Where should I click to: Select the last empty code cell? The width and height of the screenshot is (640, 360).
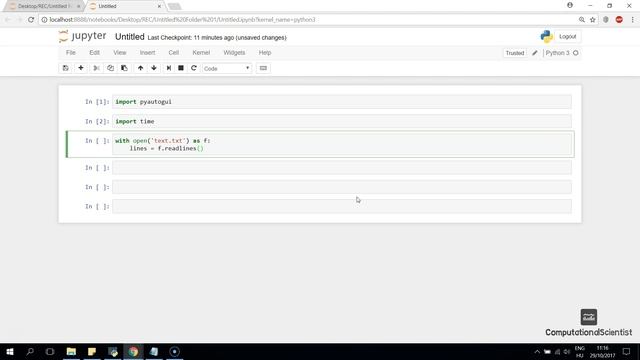coord(342,206)
